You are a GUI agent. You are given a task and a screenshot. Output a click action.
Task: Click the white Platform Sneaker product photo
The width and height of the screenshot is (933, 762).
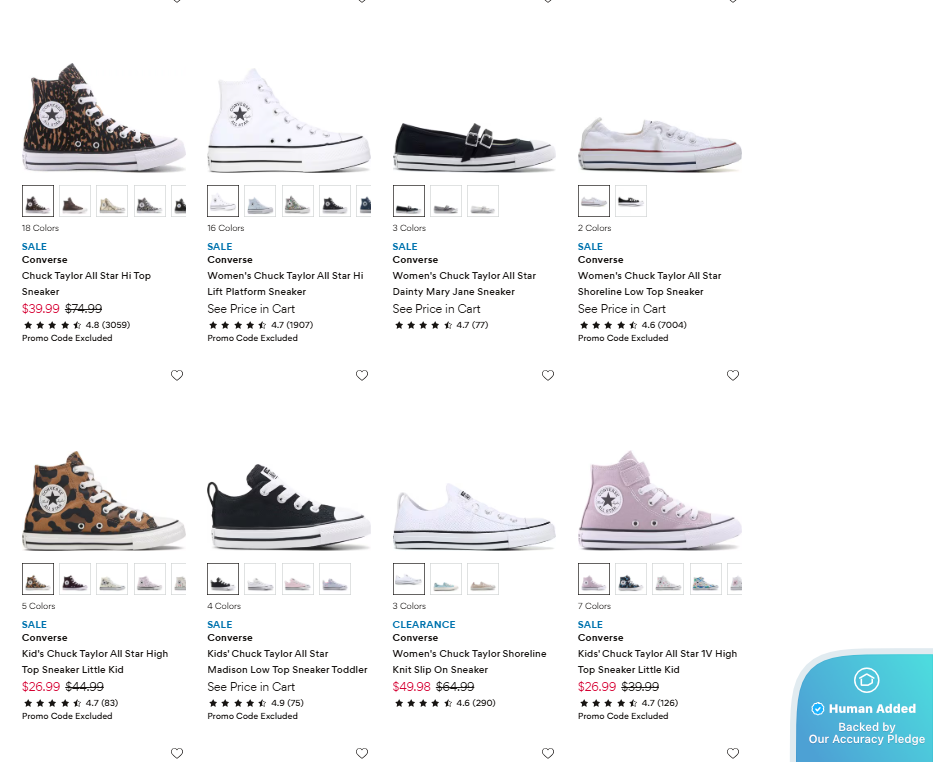pyautogui.click(x=288, y=115)
